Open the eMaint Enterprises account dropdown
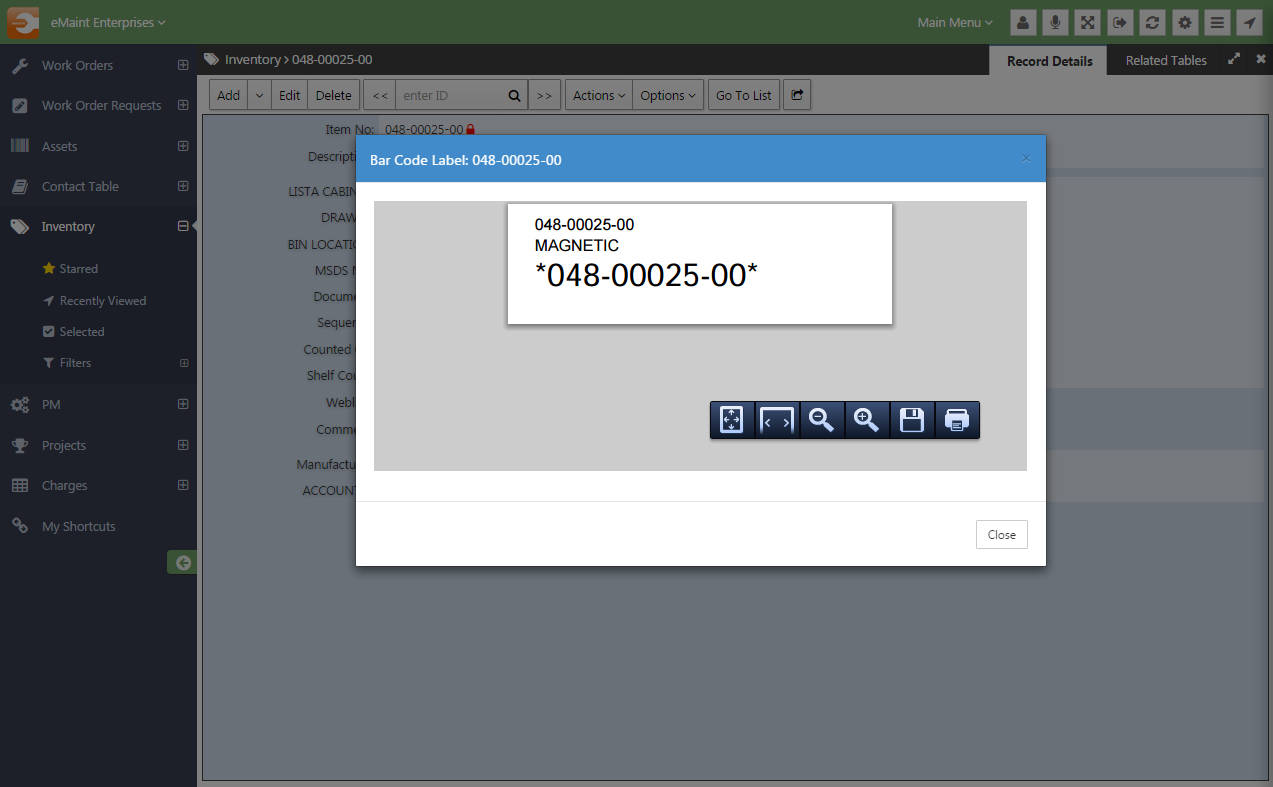This screenshot has width=1273, height=787. click(x=108, y=22)
